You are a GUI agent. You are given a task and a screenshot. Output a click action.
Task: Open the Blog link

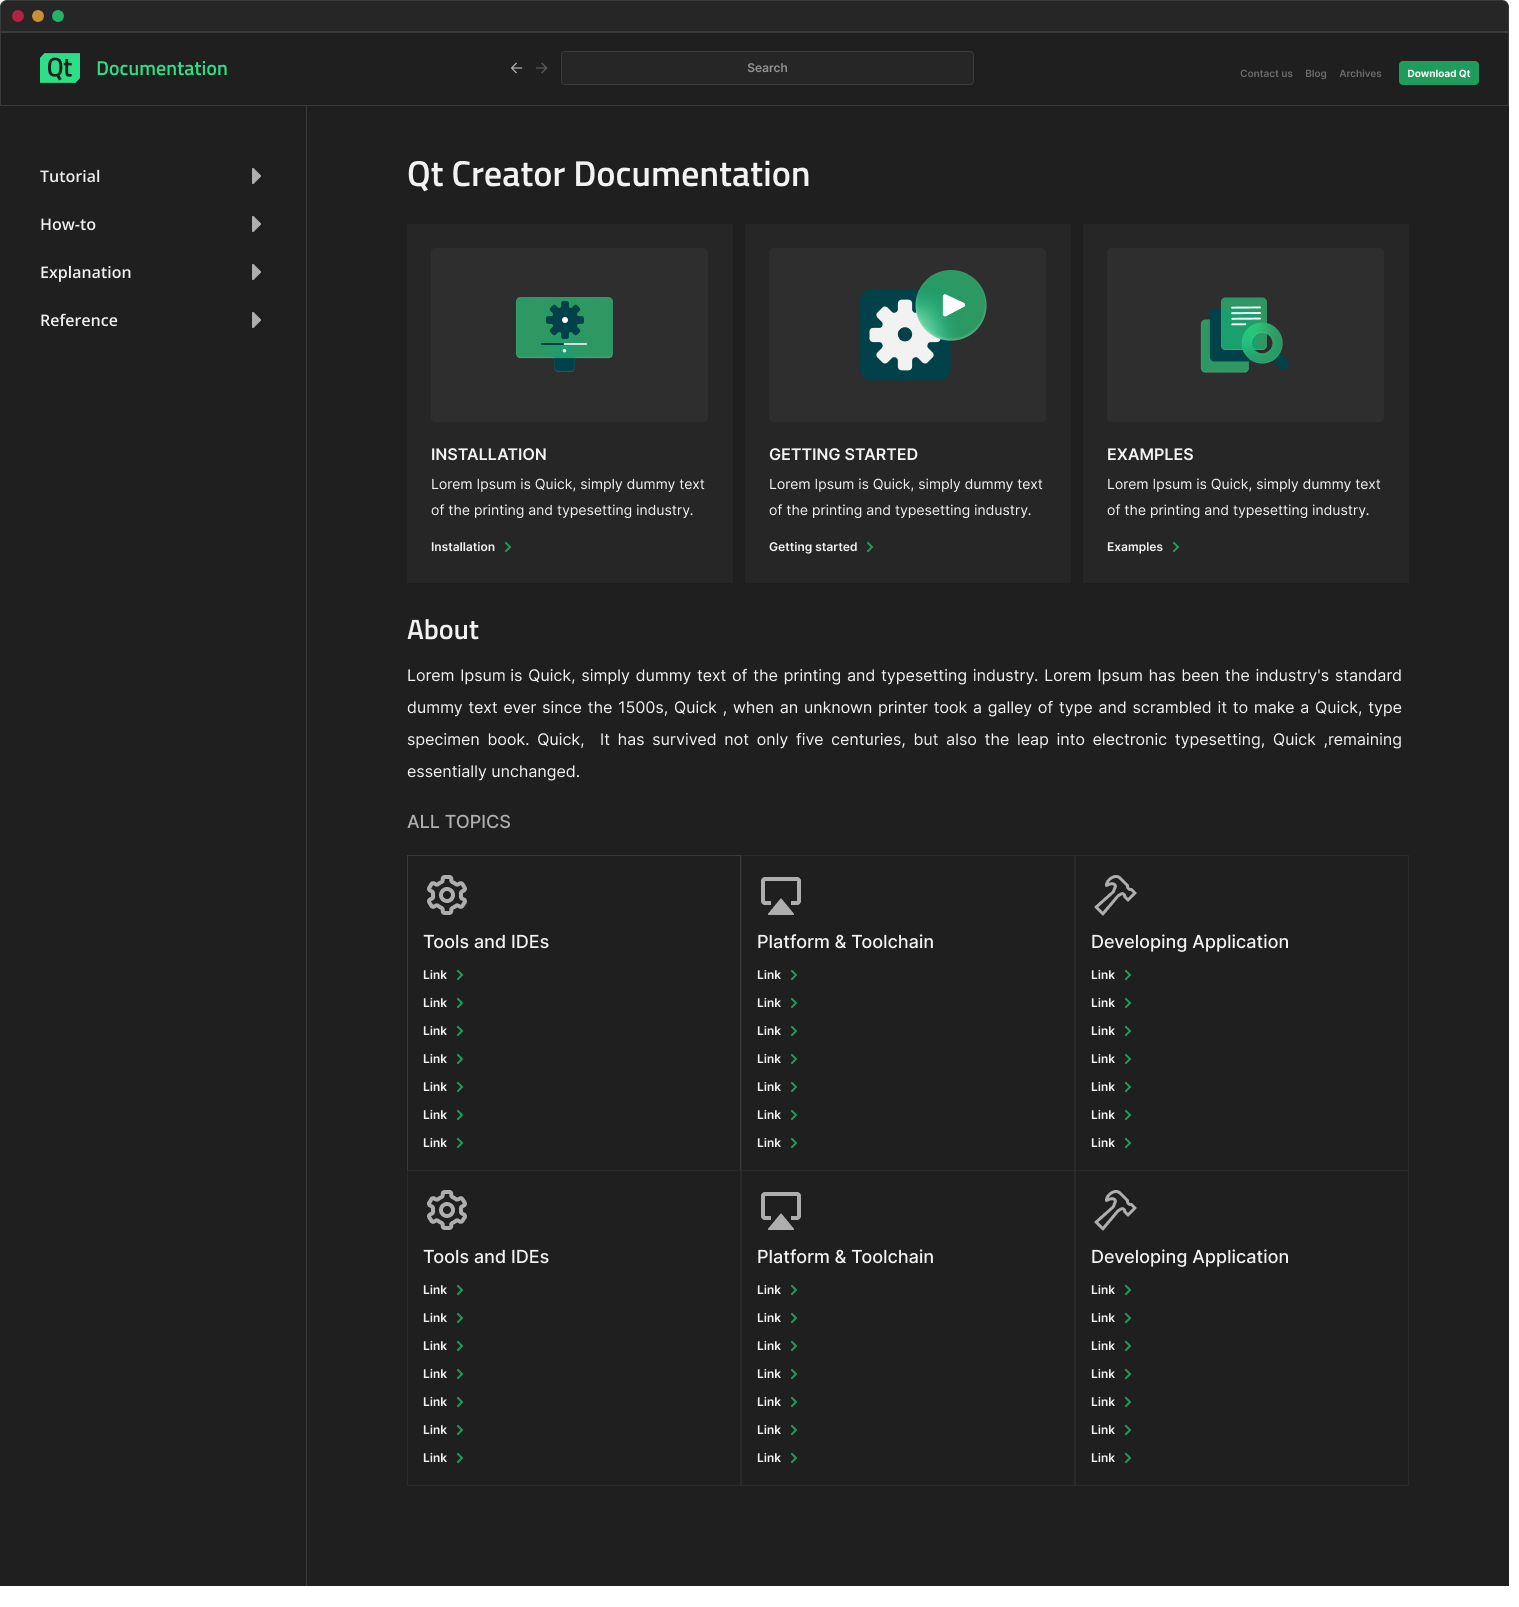pos(1316,74)
